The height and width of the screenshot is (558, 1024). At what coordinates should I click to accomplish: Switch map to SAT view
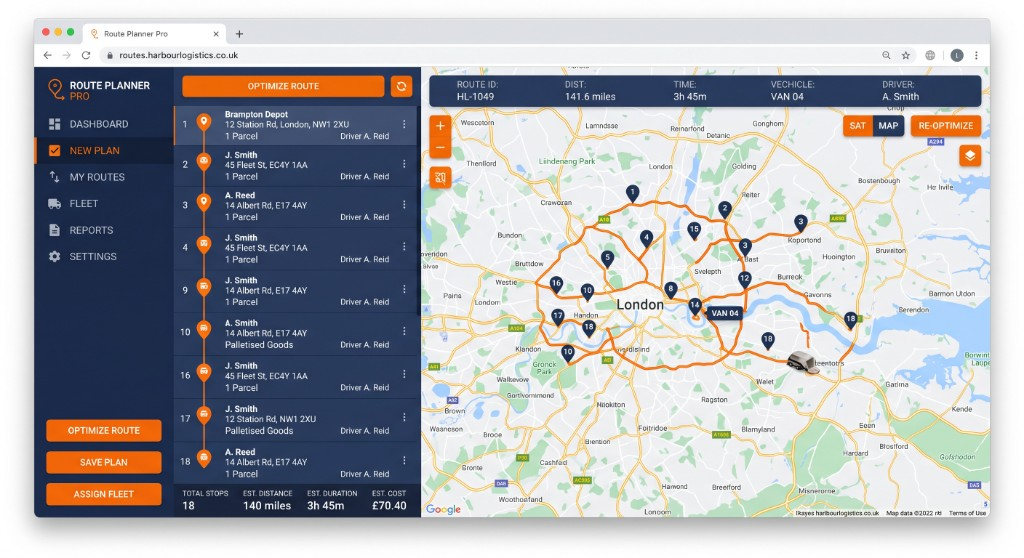(x=857, y=125)
